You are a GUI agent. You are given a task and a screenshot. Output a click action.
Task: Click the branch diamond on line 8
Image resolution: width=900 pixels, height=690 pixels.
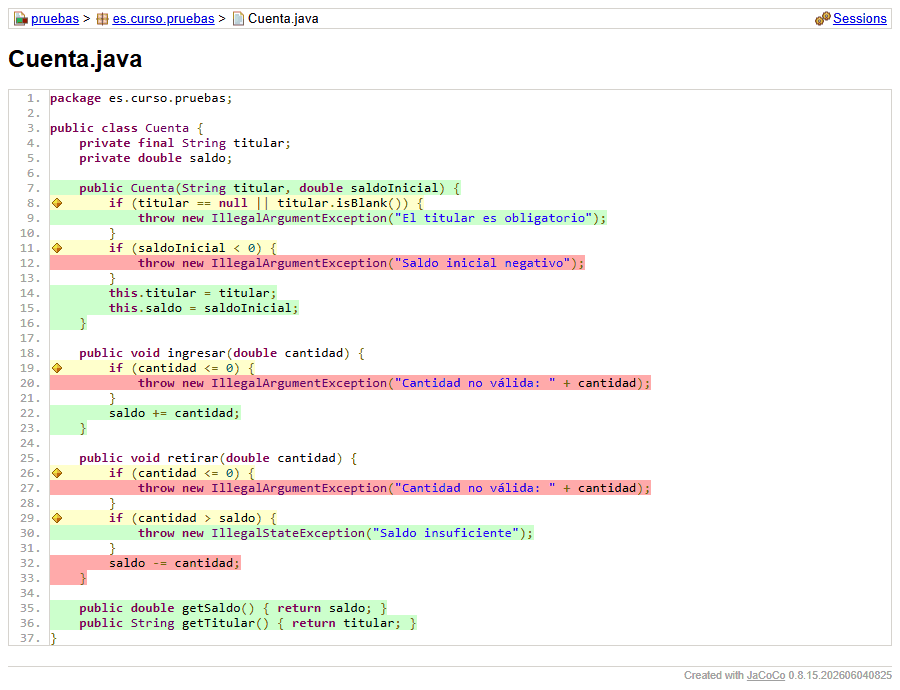57,203
